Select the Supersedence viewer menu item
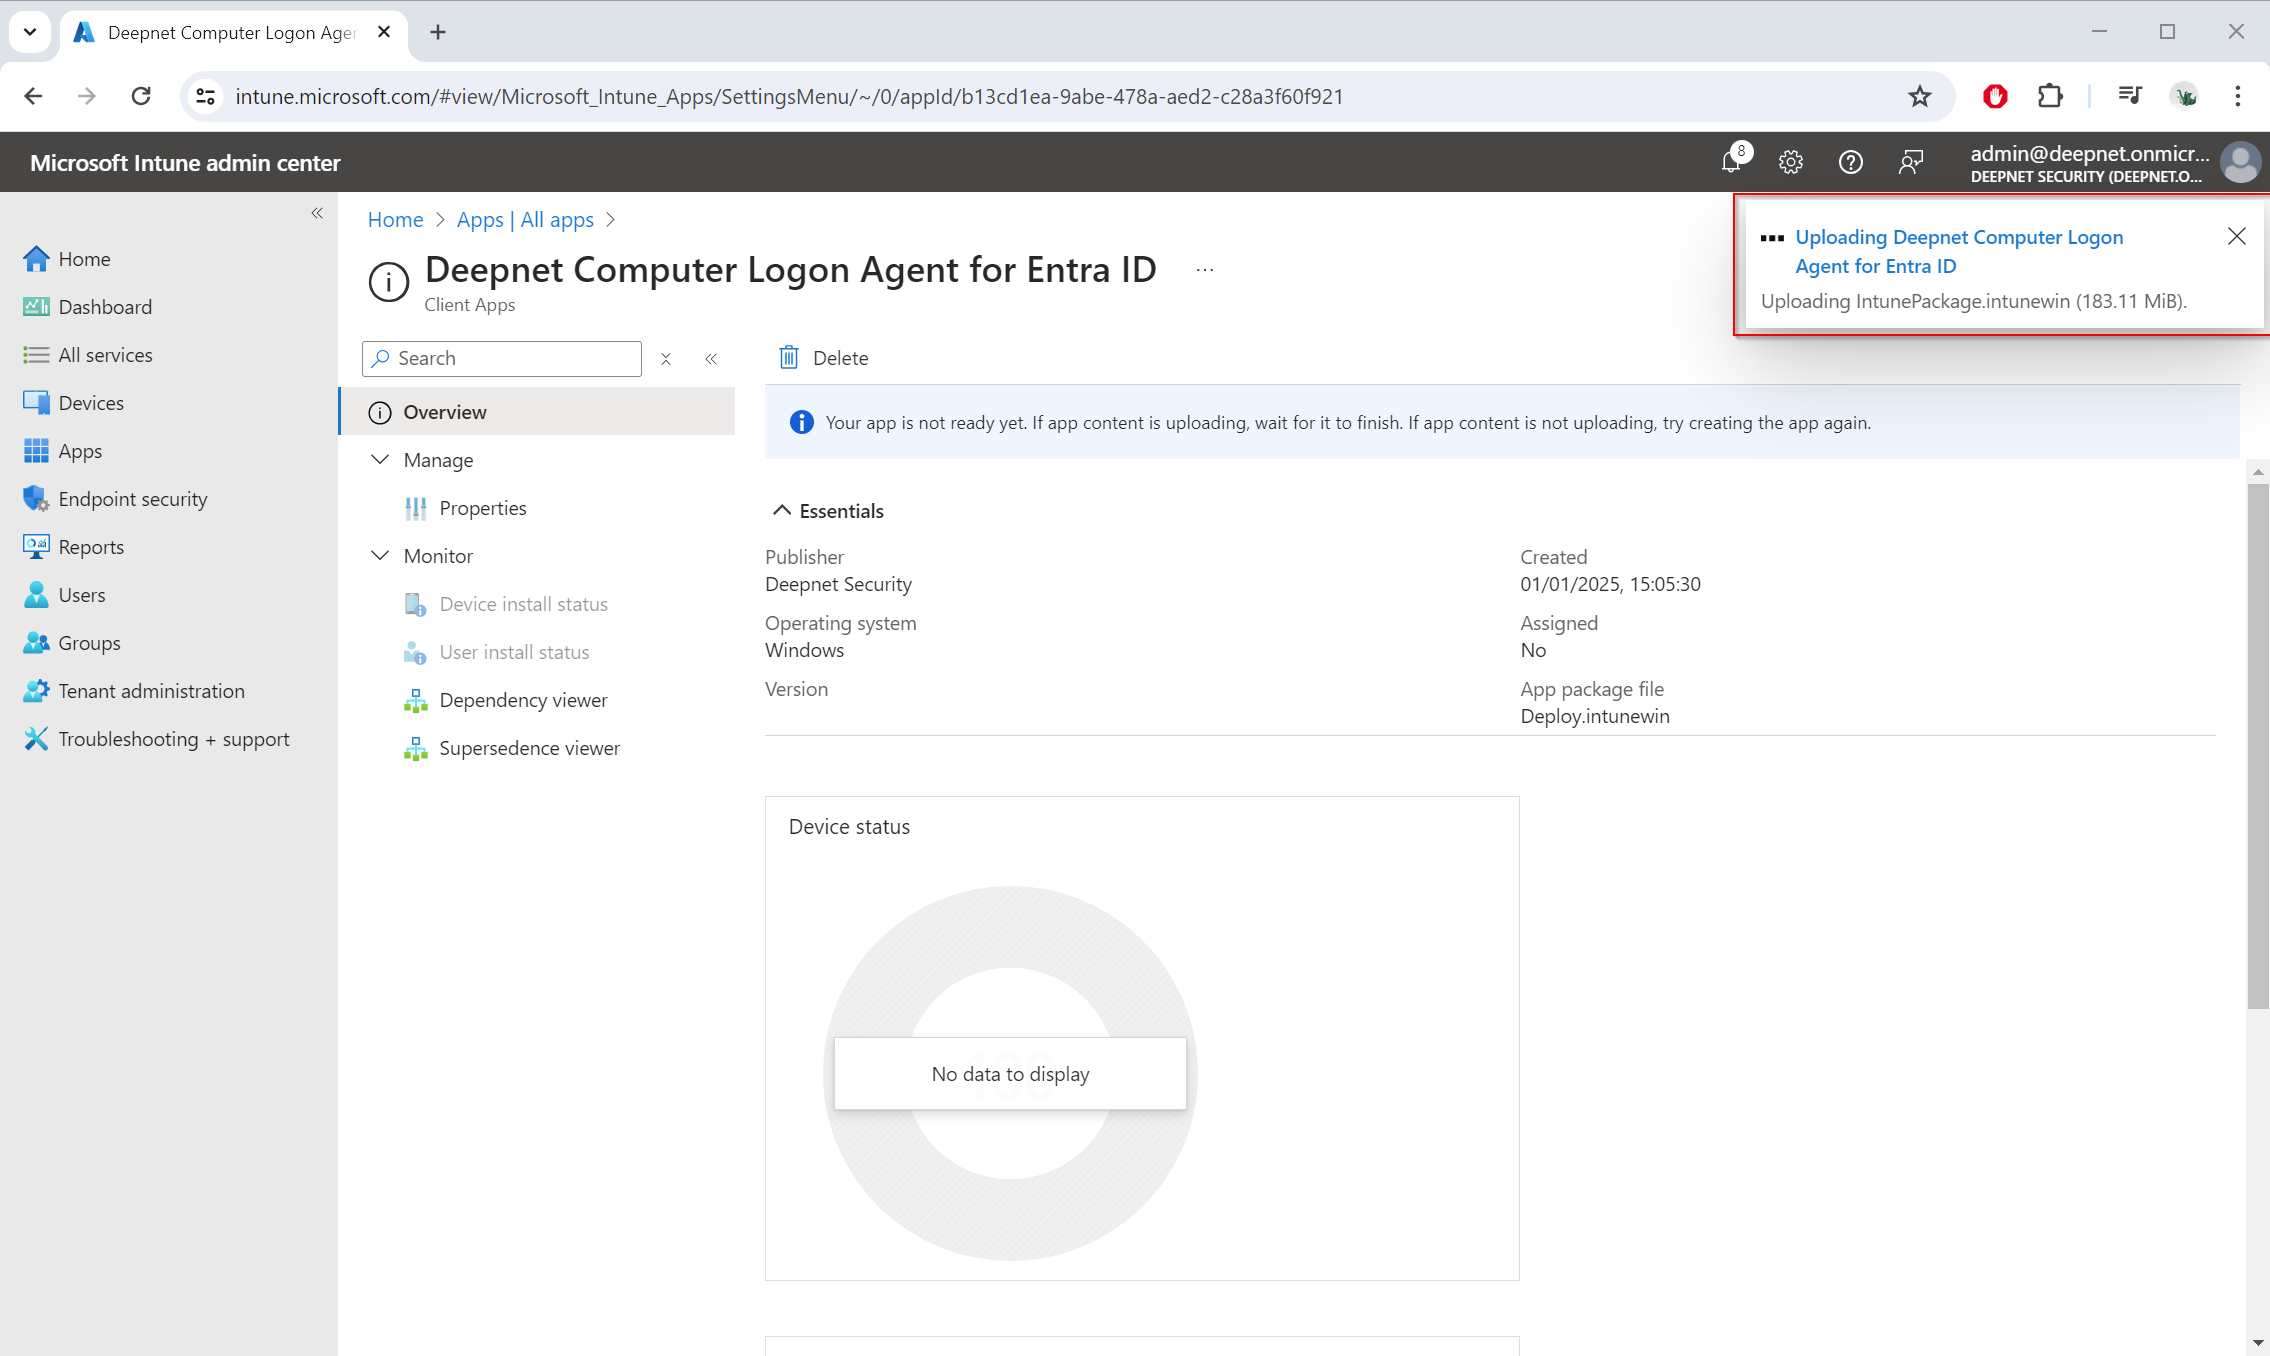This screenshot has width=2270, height=1356. 529,748
